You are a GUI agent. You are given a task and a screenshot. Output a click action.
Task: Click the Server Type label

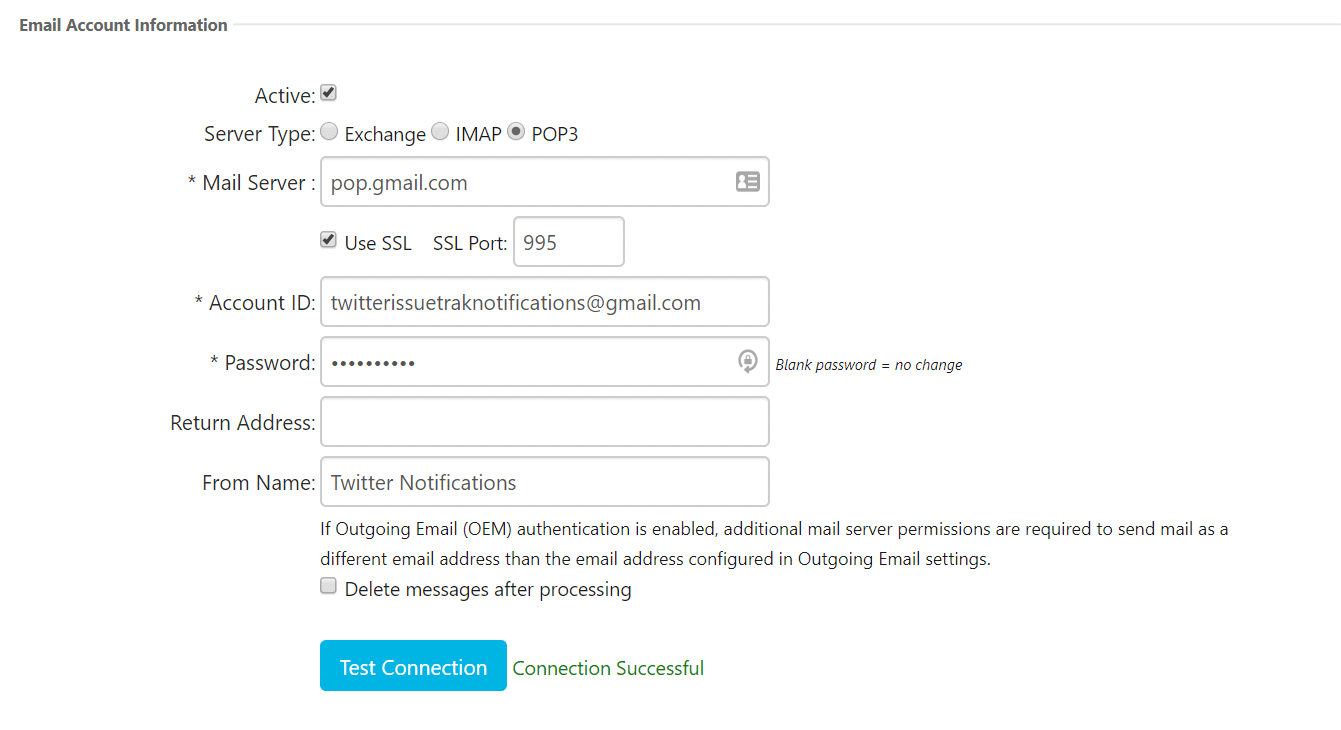pos(260,134)
